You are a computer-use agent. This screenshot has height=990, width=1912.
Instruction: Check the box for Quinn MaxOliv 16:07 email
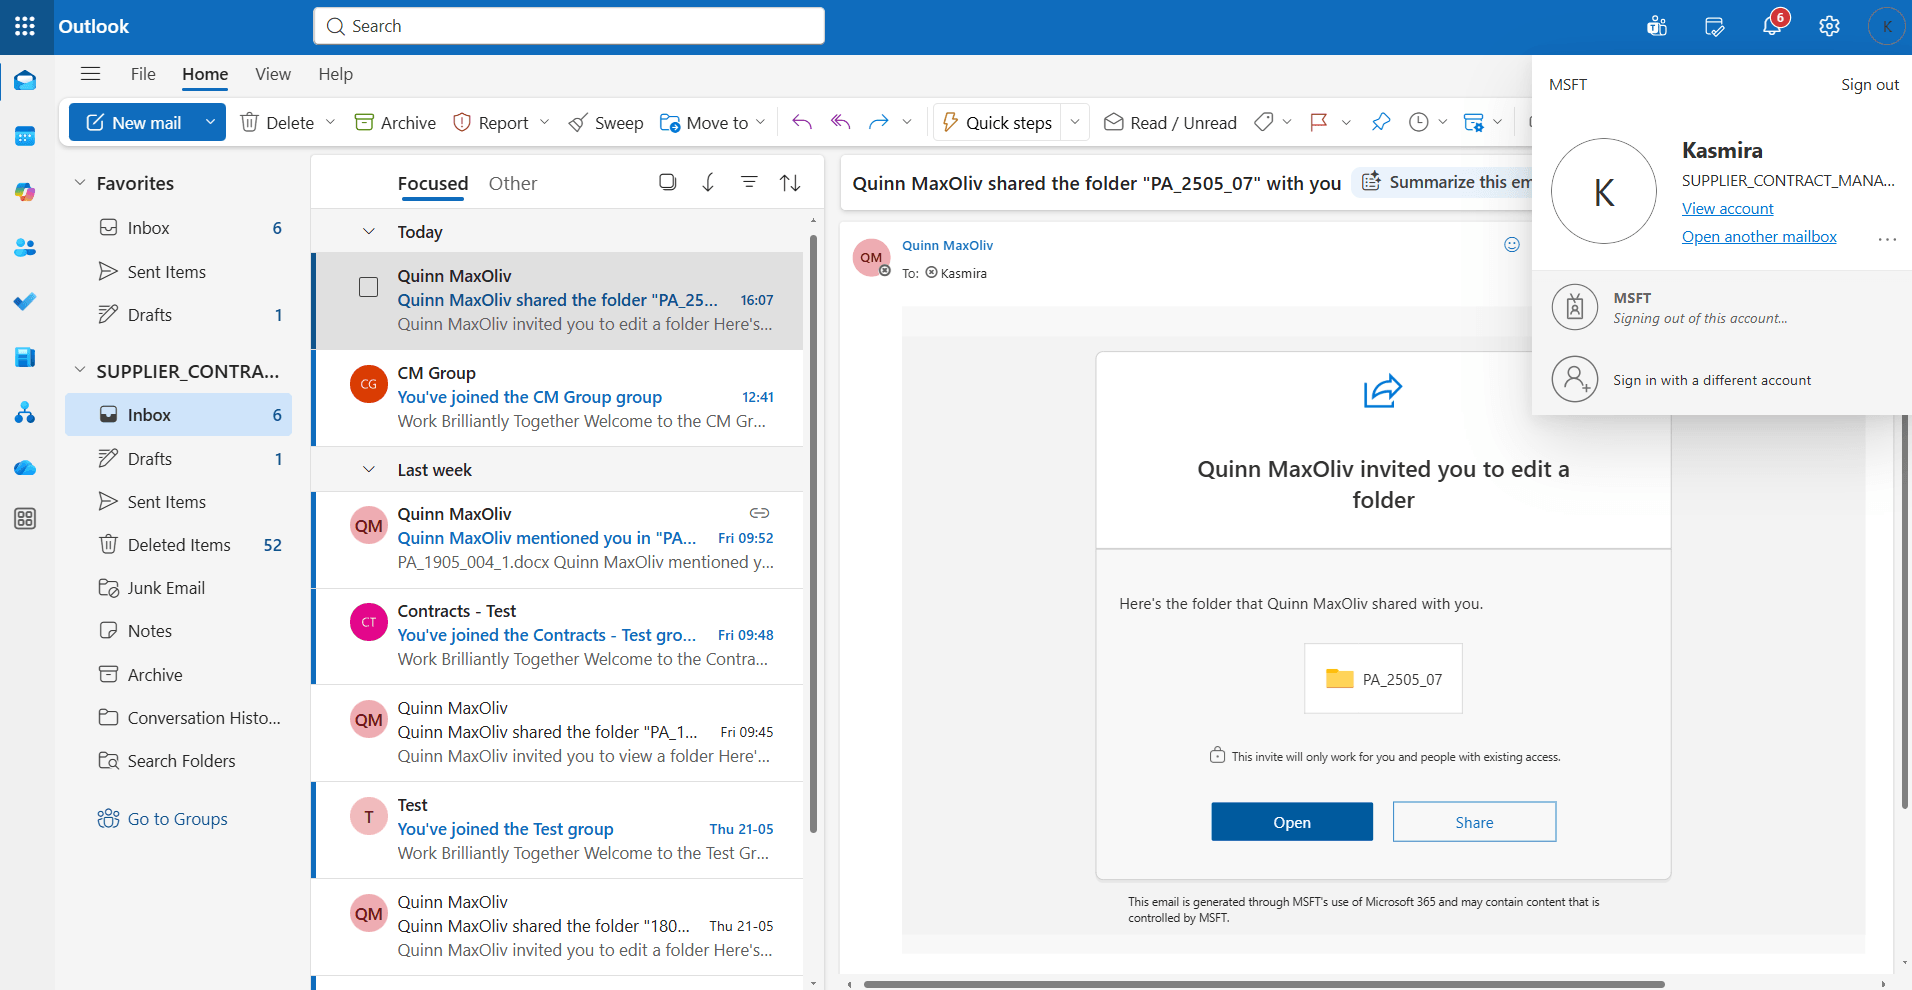(368, 287)
